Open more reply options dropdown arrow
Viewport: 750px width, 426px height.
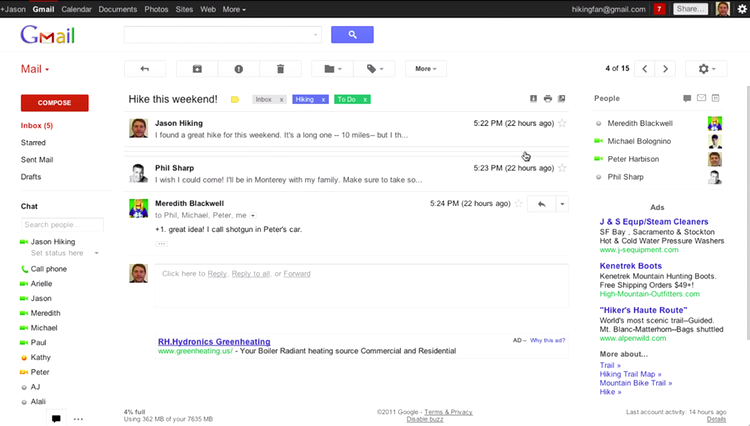point(562,204)
